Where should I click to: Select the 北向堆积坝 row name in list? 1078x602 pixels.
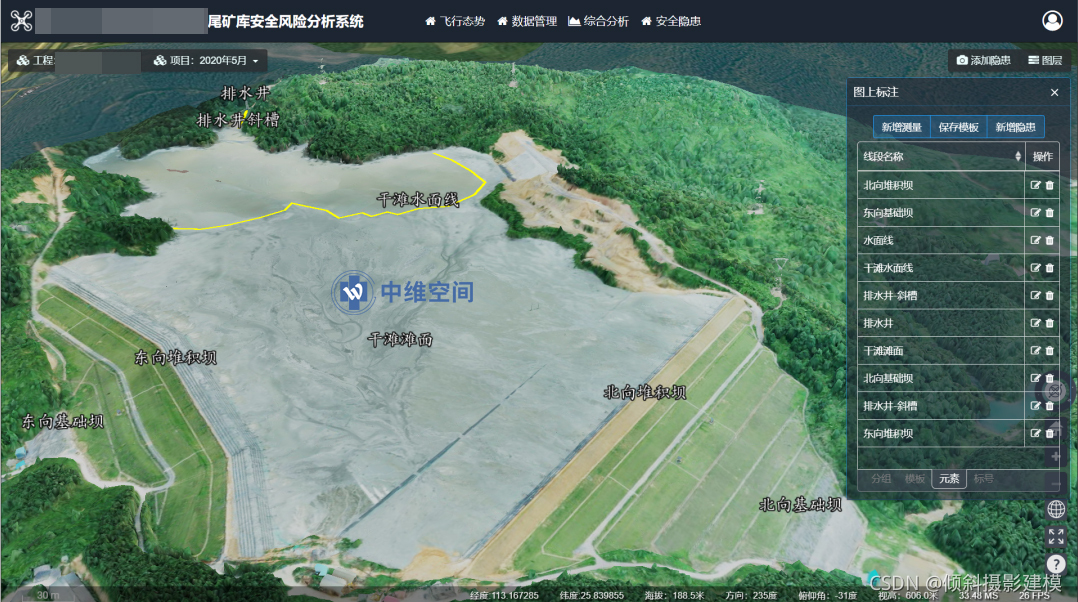coord(888,185)
